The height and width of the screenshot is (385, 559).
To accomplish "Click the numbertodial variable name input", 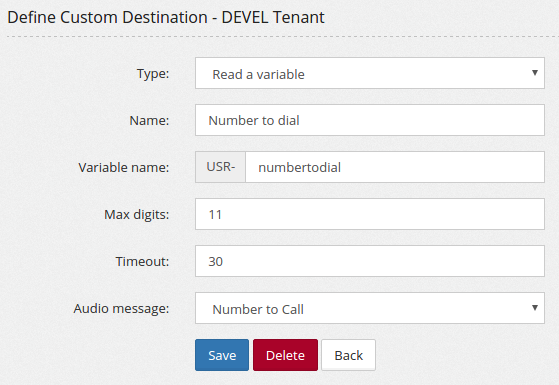I will pos(395,167).
